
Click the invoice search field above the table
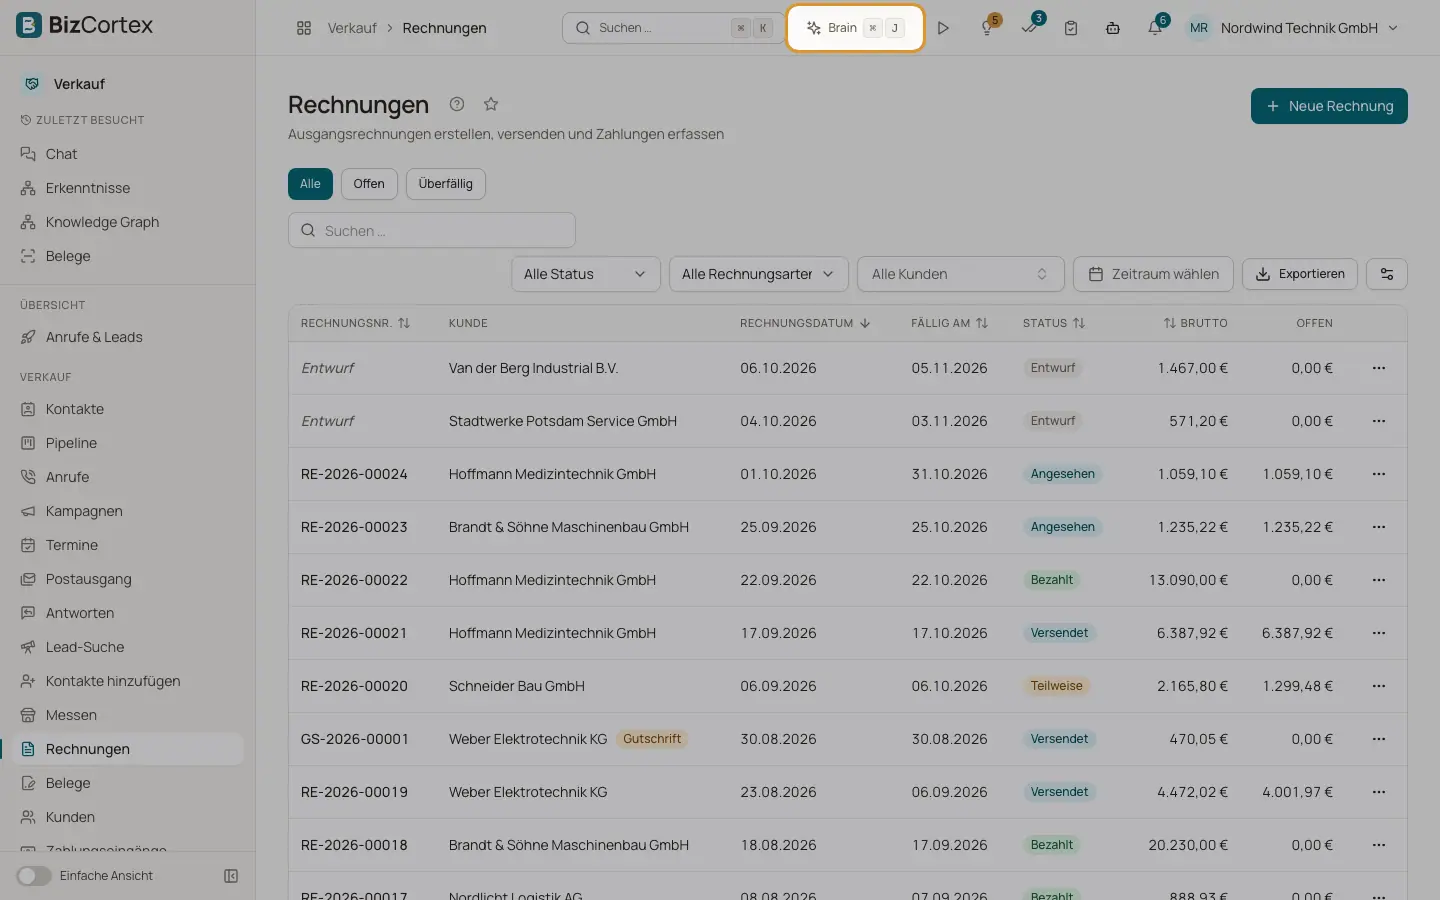click(x=432, y=230)
